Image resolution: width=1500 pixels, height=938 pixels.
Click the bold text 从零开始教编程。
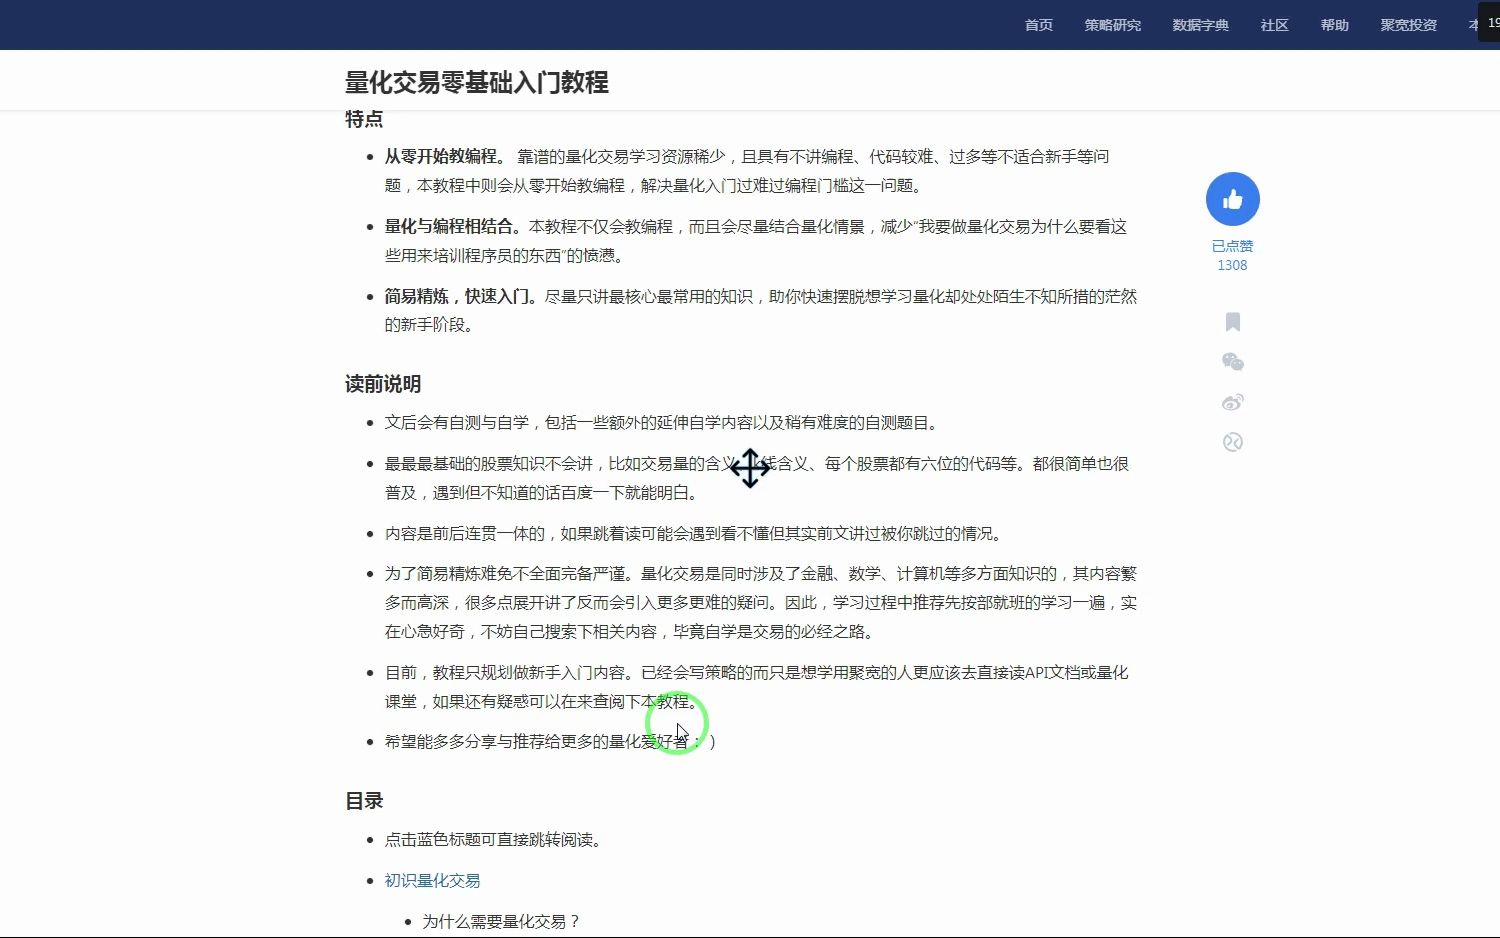[448, 157]
